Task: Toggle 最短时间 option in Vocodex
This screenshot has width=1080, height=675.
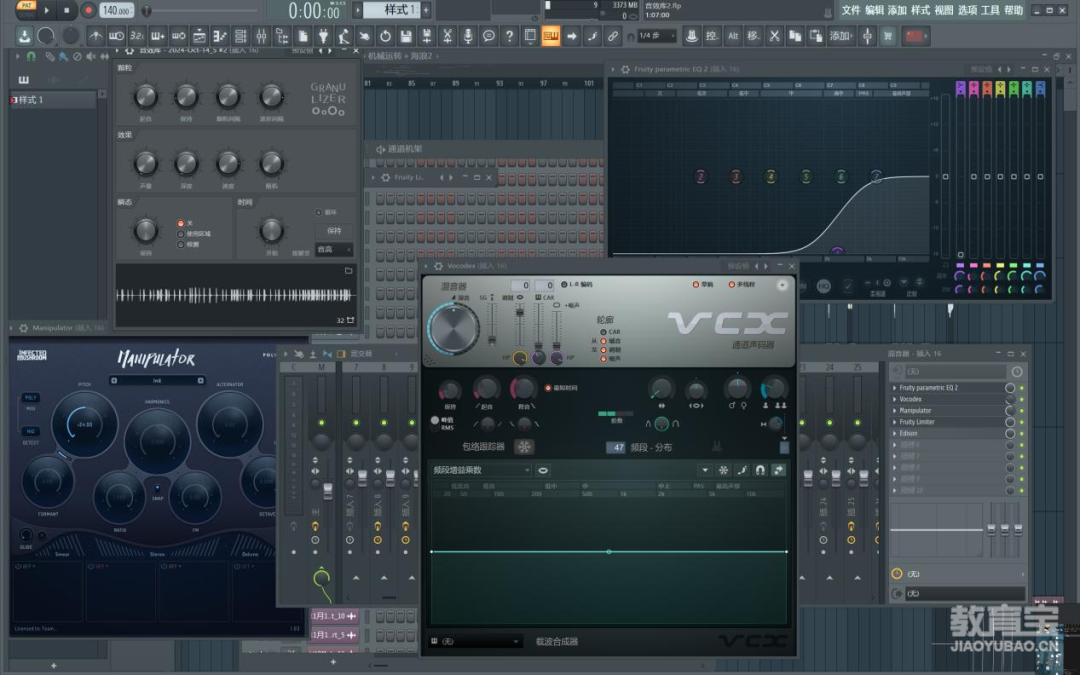Action: click(548, 388)
